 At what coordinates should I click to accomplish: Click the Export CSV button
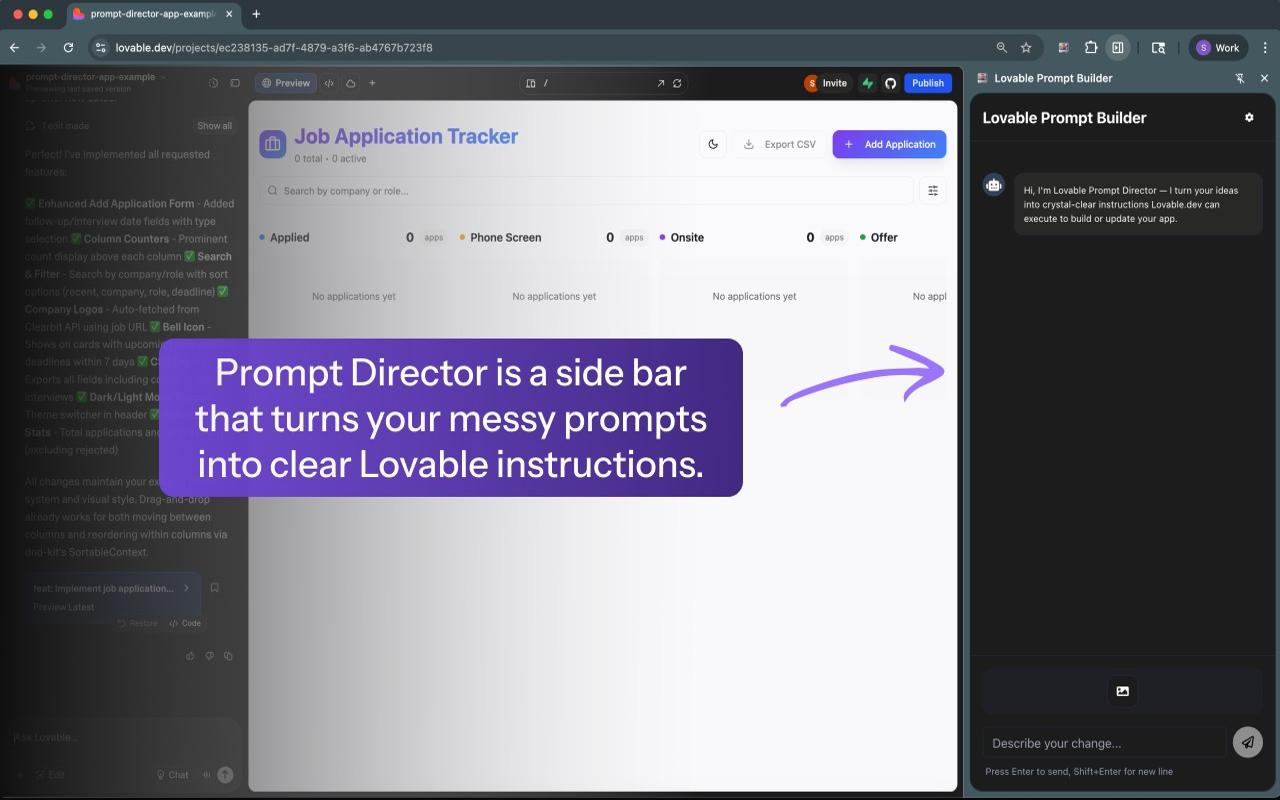click(x=780, y=144)
